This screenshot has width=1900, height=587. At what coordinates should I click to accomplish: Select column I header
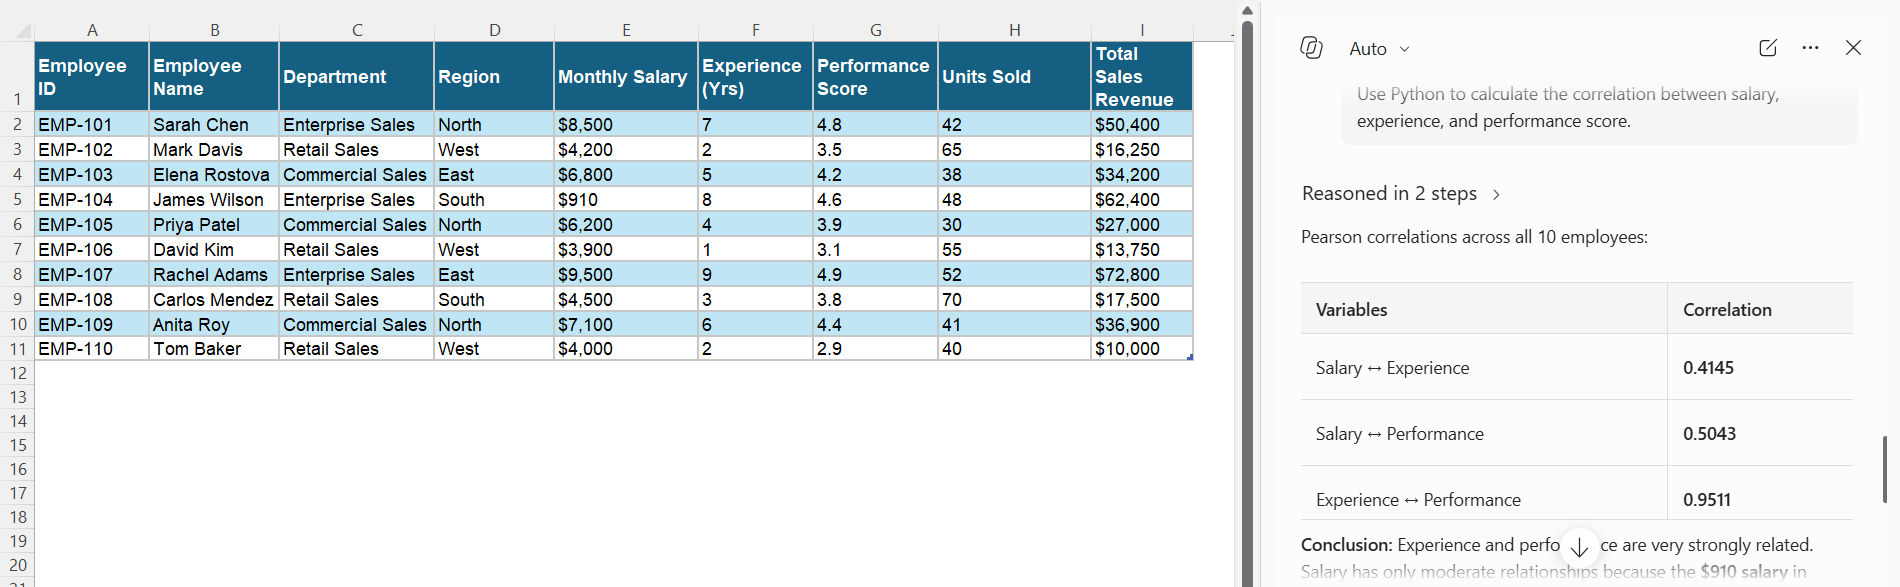1142,31
